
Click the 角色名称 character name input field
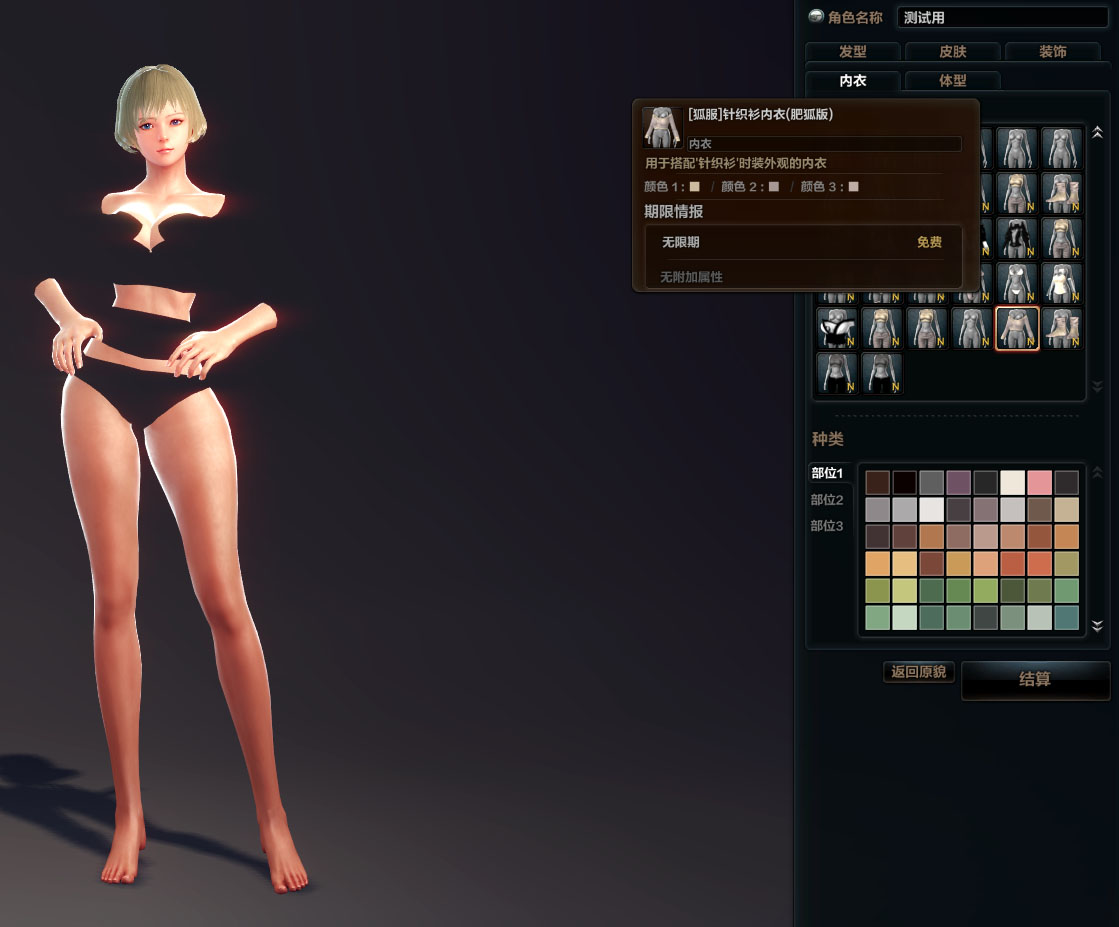[1002, 17]
